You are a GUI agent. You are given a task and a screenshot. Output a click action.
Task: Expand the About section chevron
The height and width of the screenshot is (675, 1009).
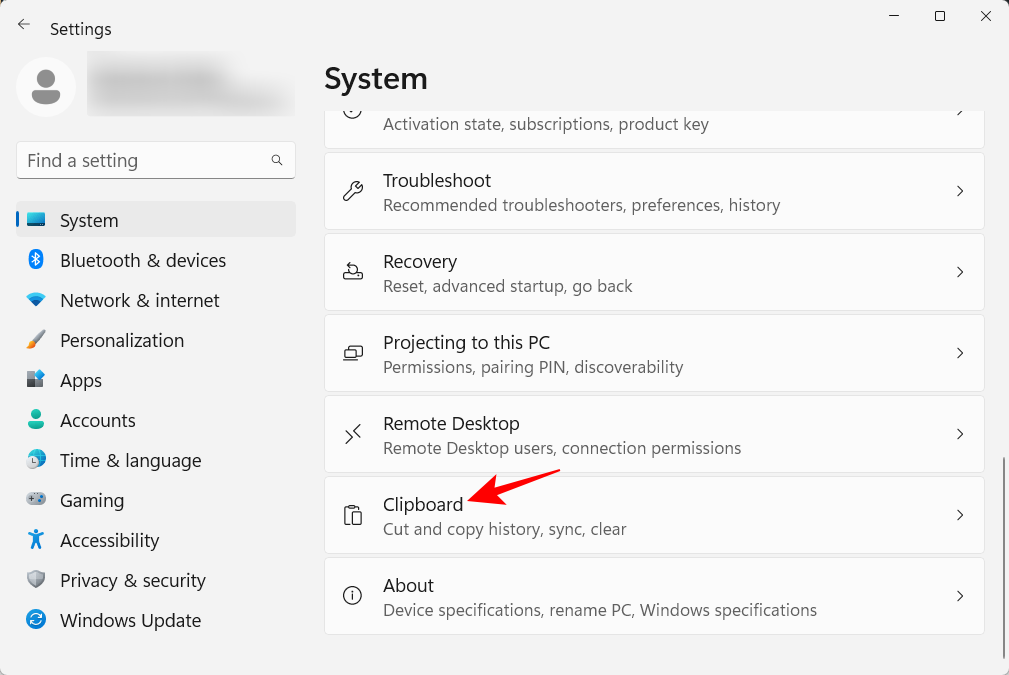coord(960,595)
